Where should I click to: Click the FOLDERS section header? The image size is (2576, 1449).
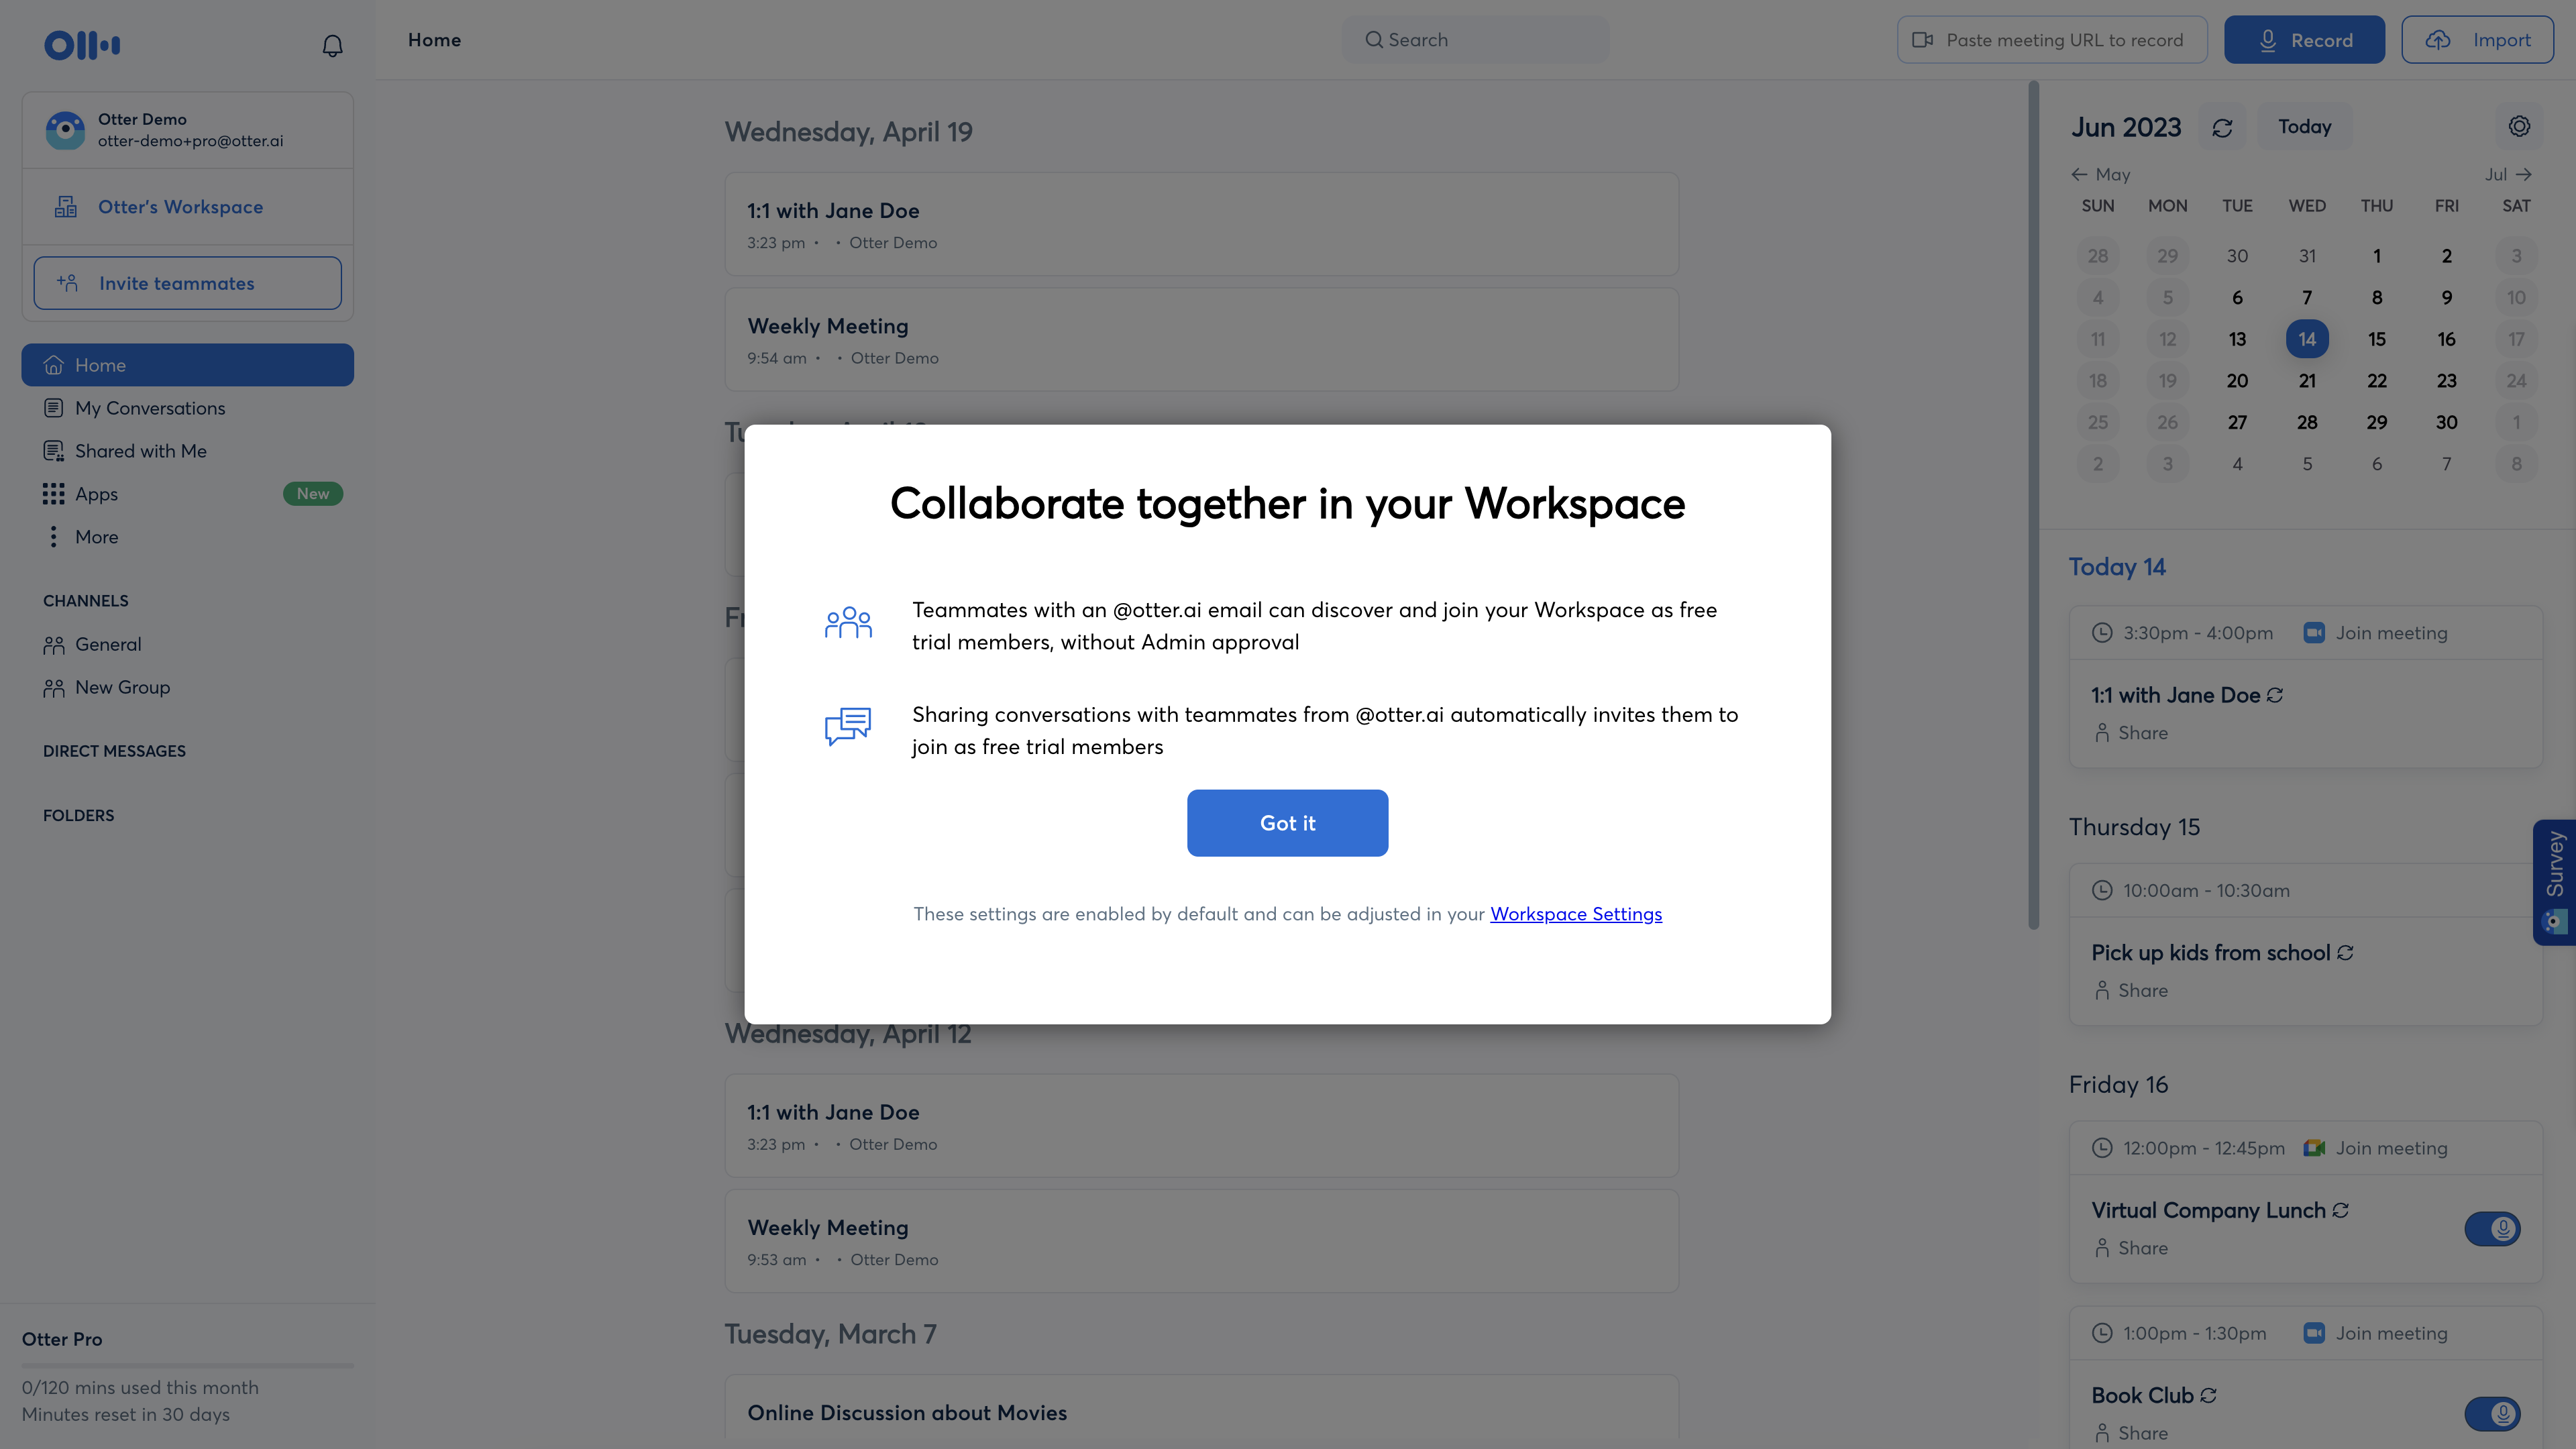tap(79, 816)
